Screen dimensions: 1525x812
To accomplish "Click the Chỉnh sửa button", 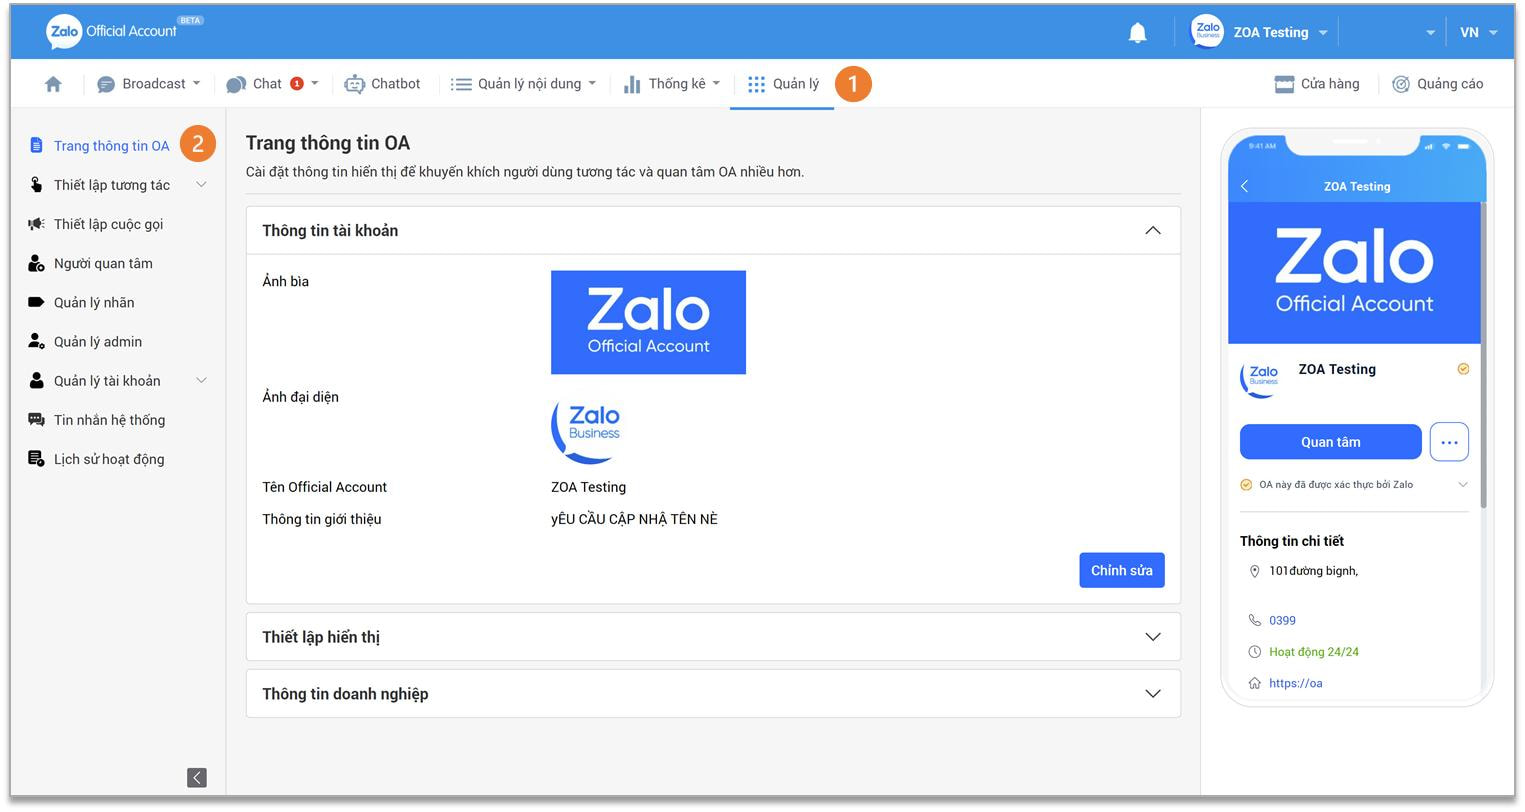I will click(x=1121, y=570).
